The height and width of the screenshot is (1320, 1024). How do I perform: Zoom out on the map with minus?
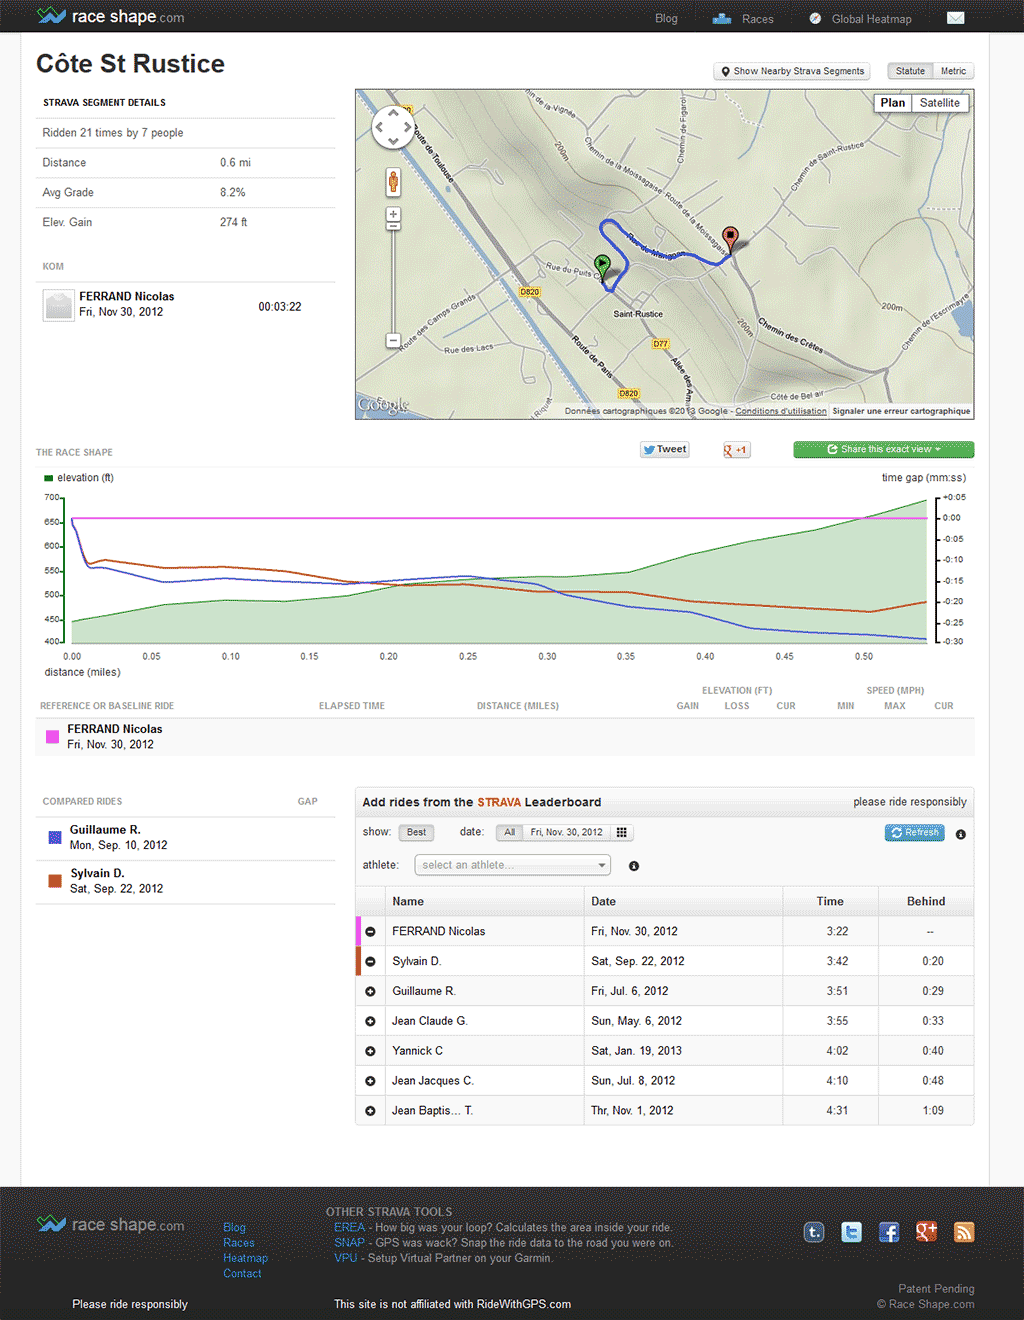pos(393,341)
